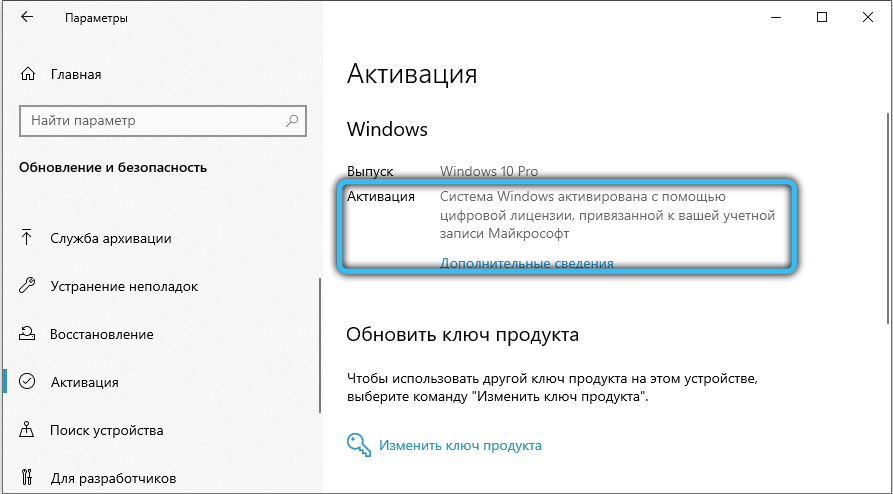
Task: Maximize the Параметры window
Action: point(821,18)
